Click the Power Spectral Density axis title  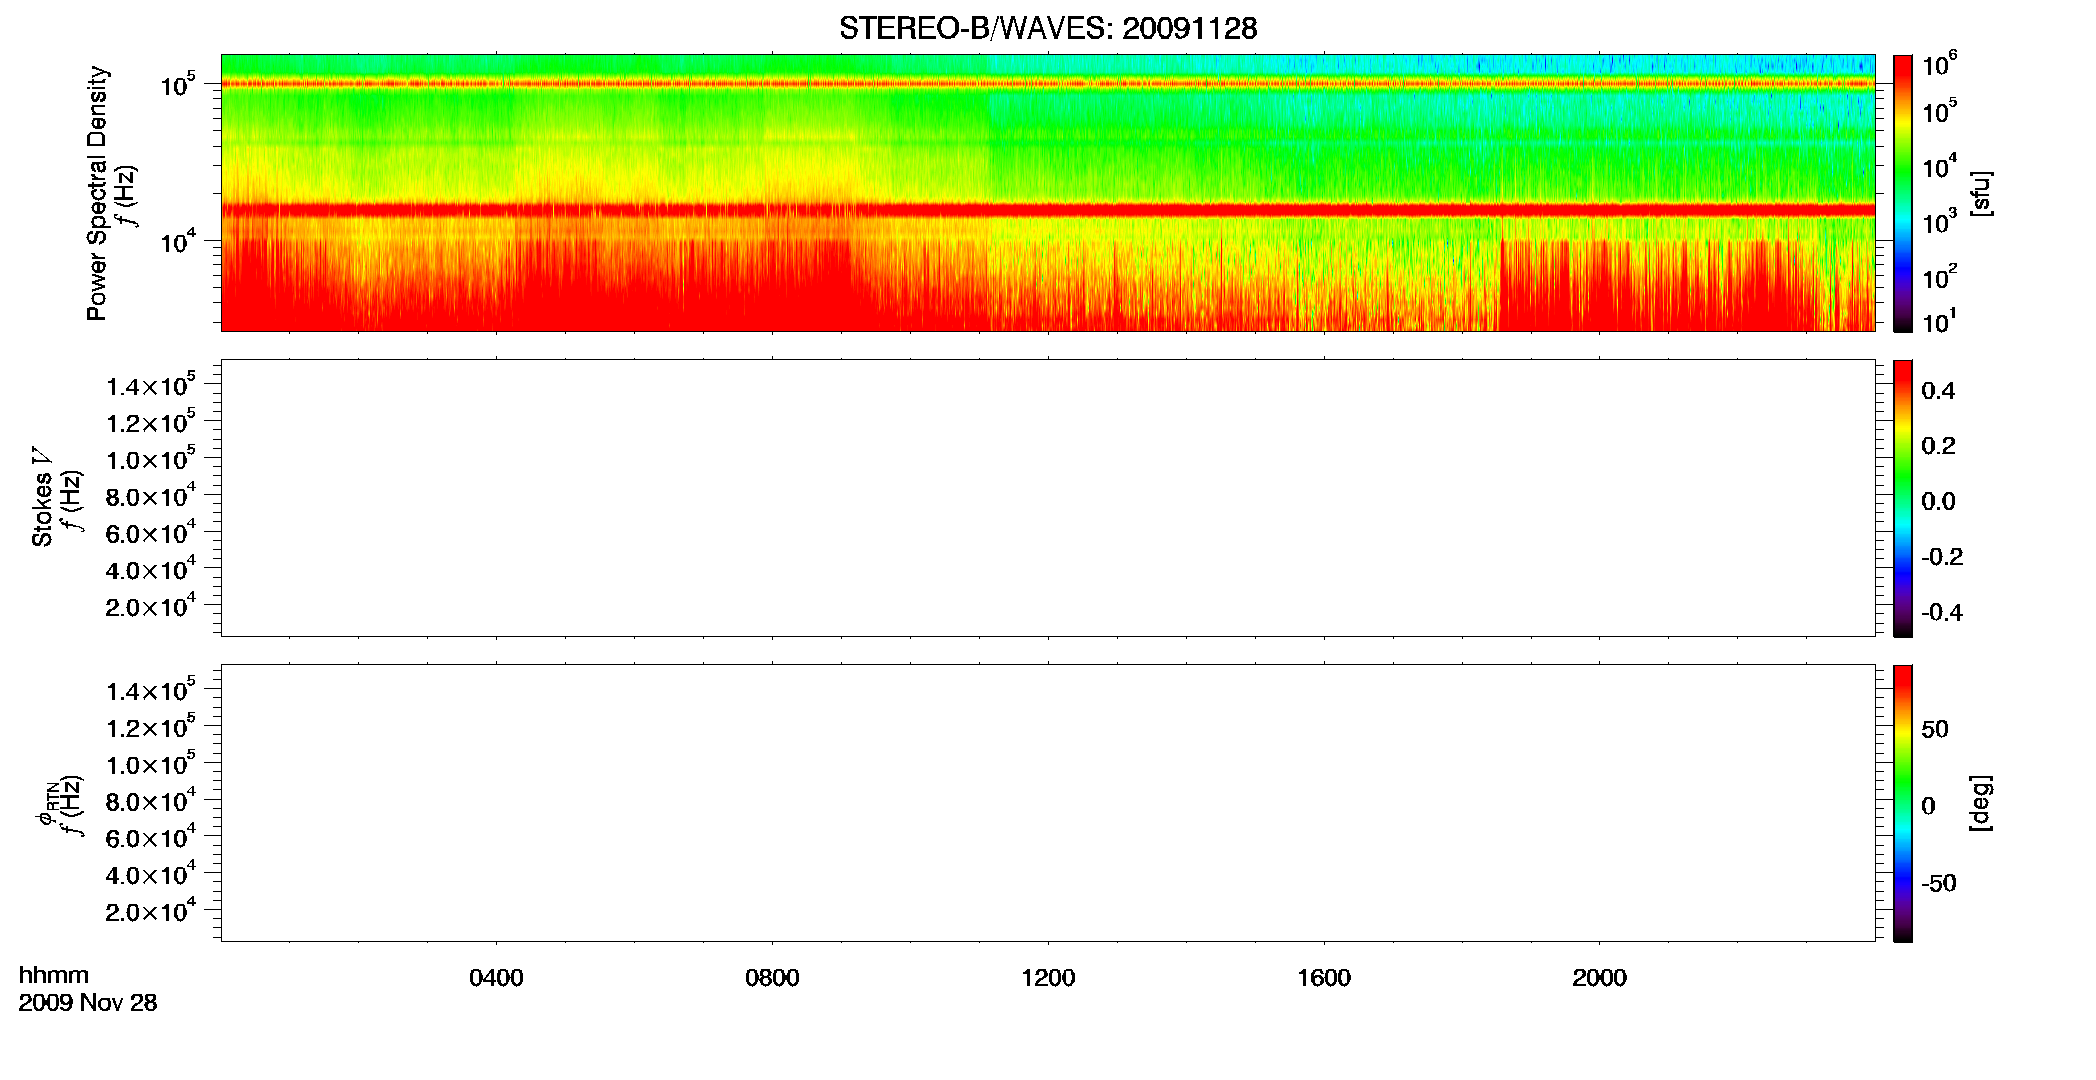[x=97, y=193]
